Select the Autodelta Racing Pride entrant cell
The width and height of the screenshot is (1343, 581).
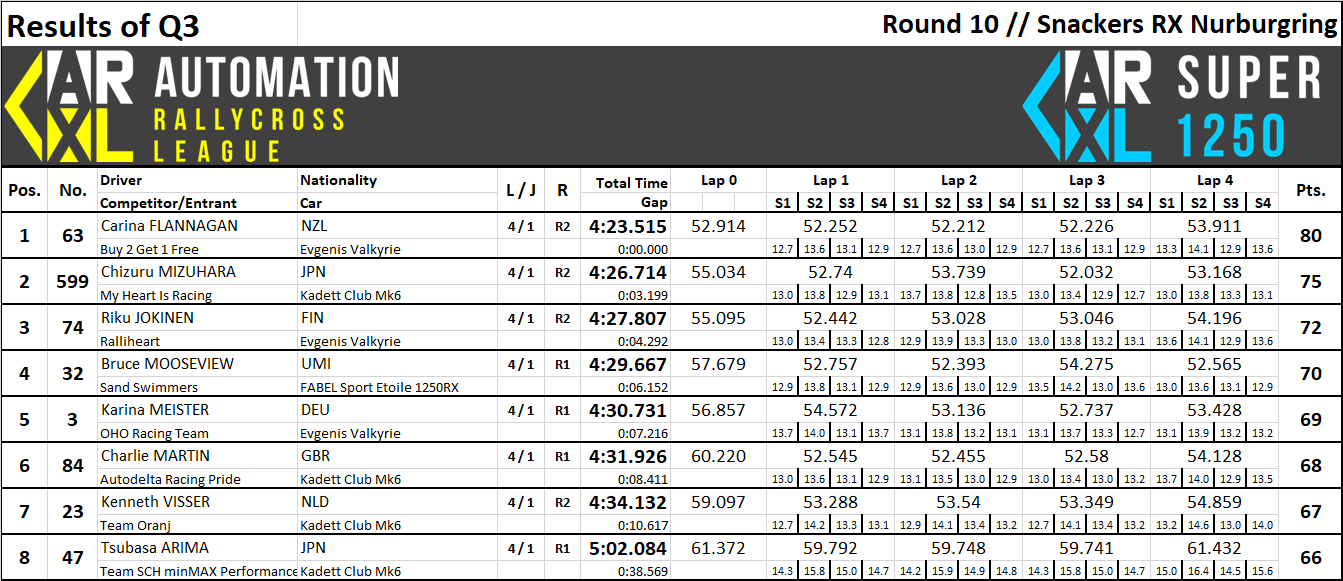pos(170,479)
